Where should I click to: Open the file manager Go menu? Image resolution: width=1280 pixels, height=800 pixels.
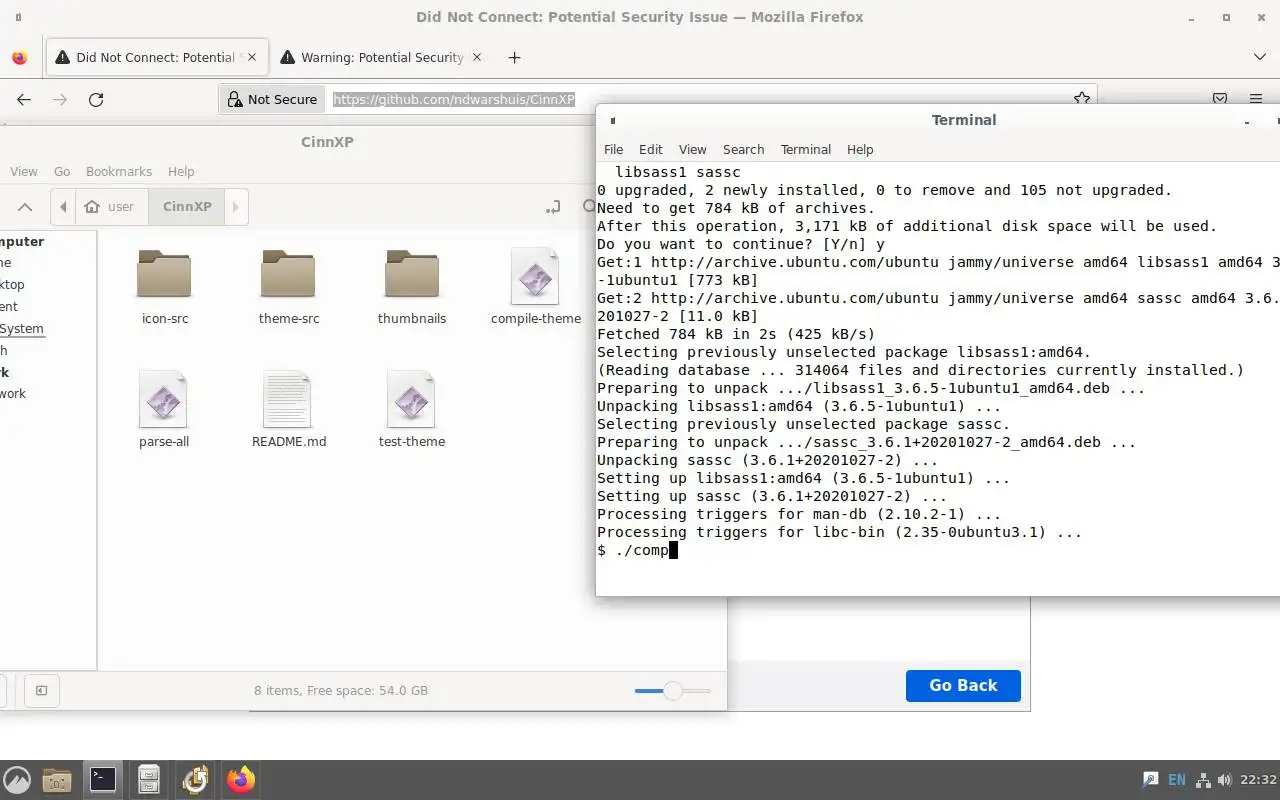click(x=62, y=172)
